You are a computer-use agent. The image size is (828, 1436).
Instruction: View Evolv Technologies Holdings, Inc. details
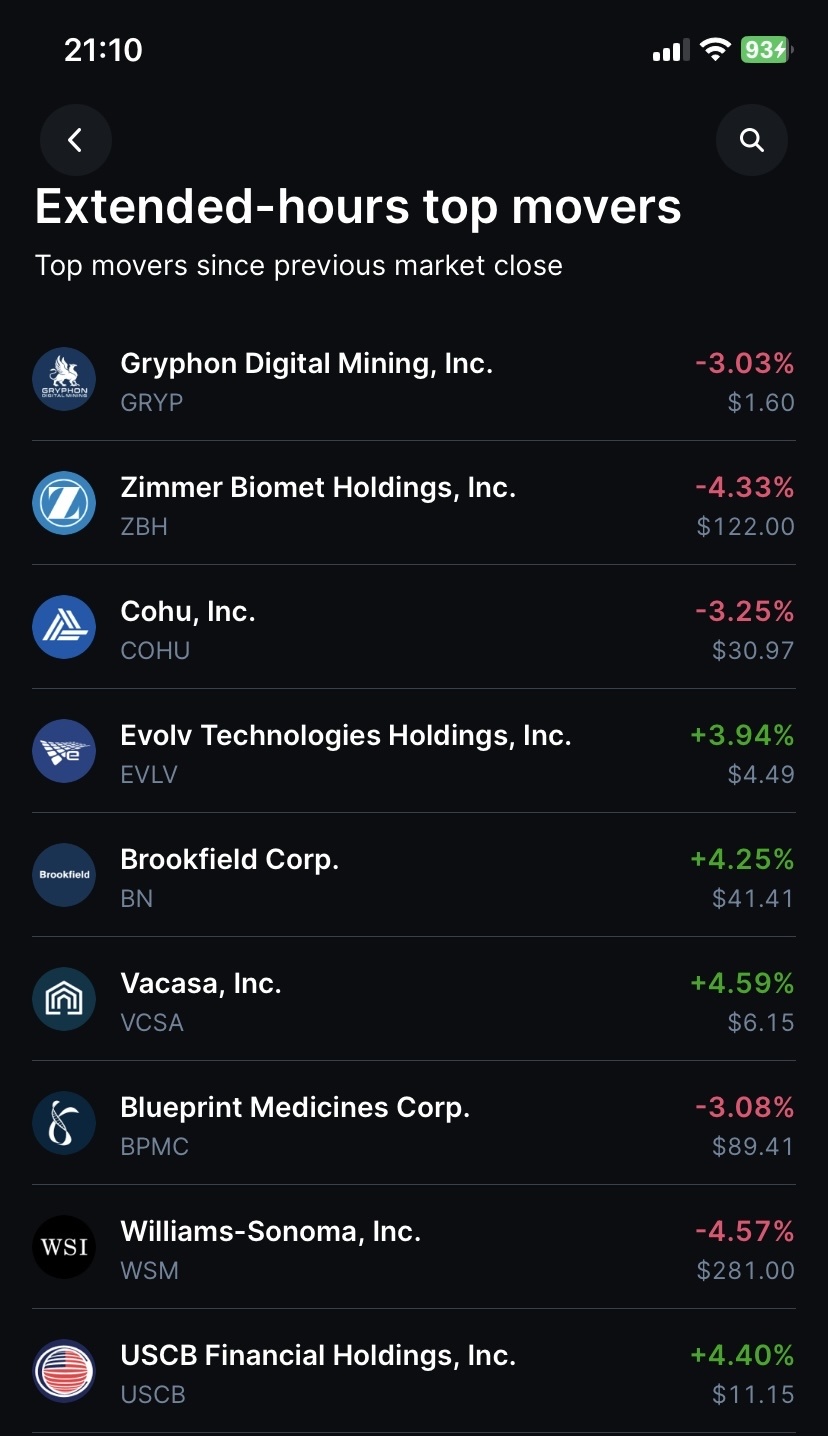coord(414,751)
